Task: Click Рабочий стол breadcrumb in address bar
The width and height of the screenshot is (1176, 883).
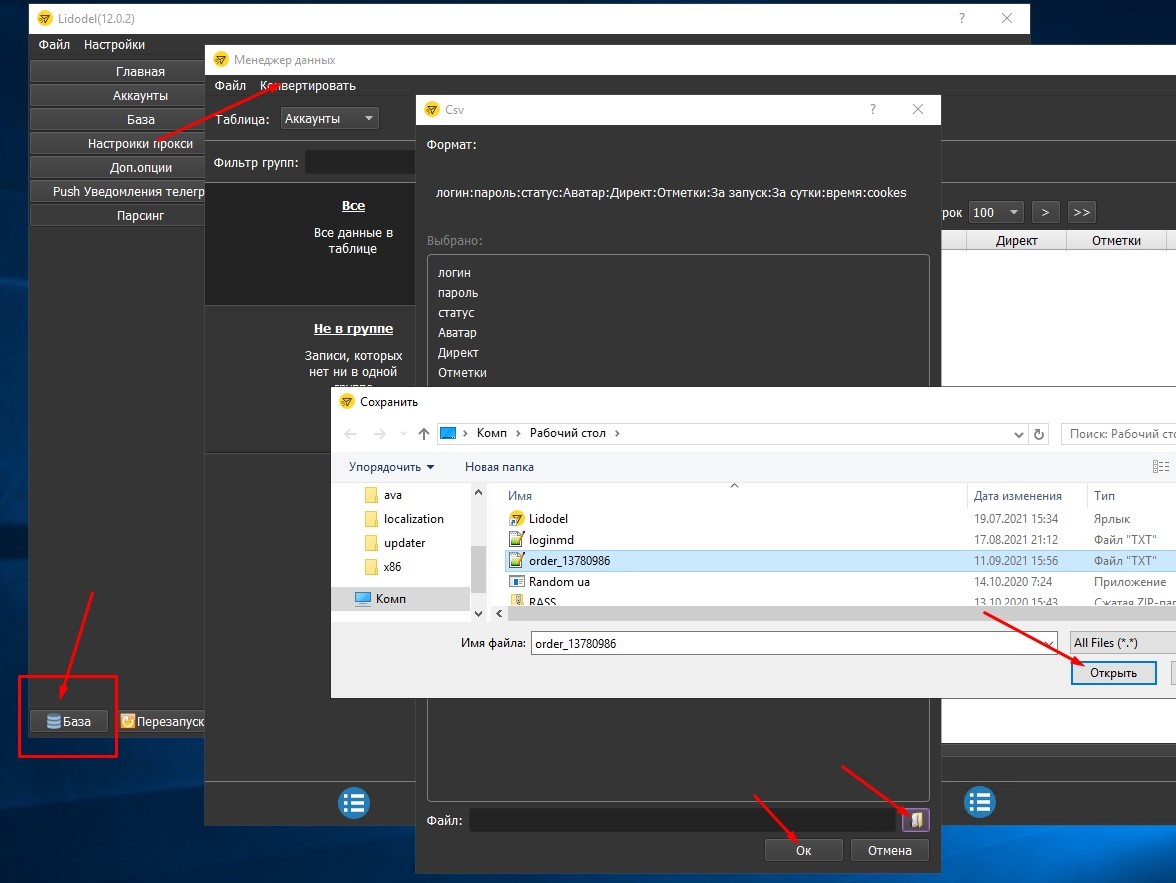Action: (x=567, y=433)
